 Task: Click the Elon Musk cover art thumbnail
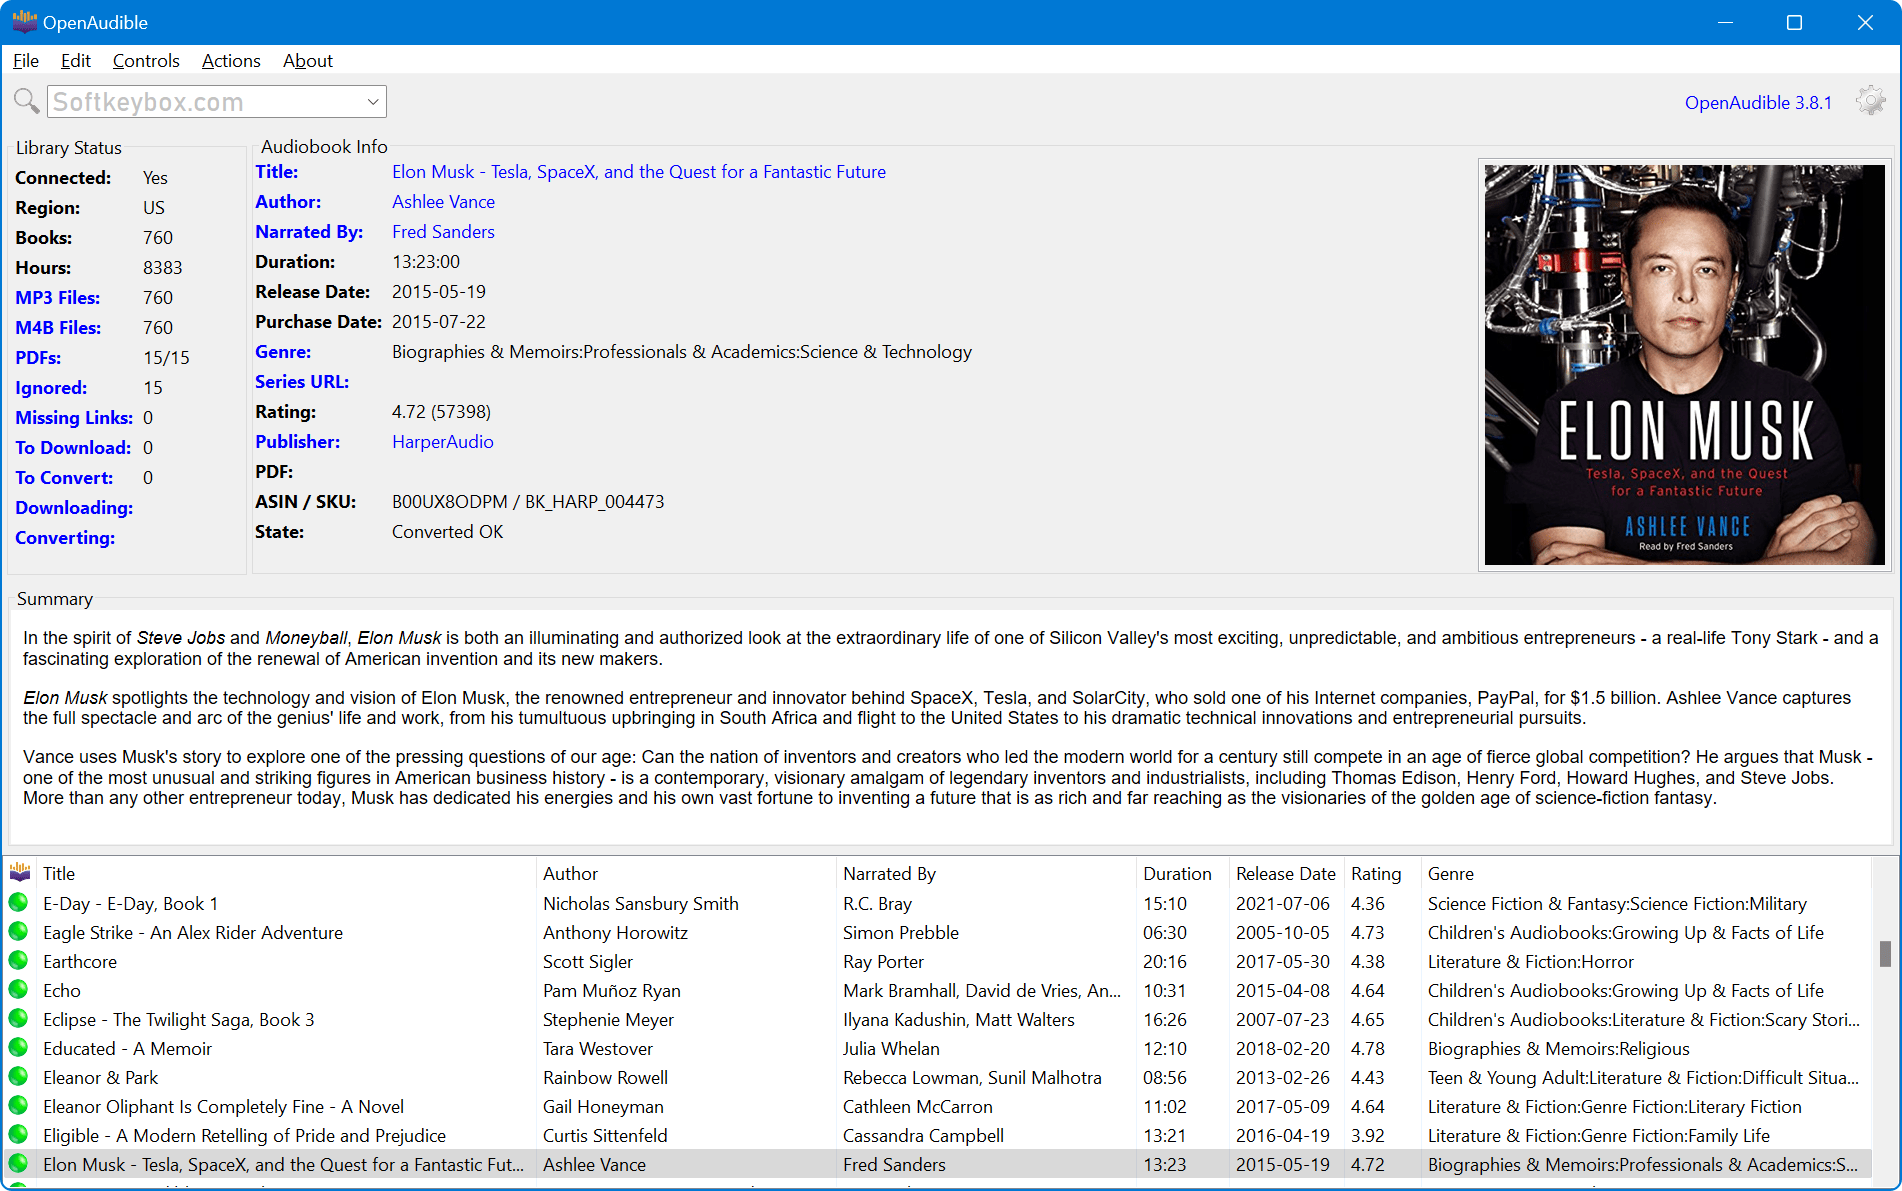1684,363
